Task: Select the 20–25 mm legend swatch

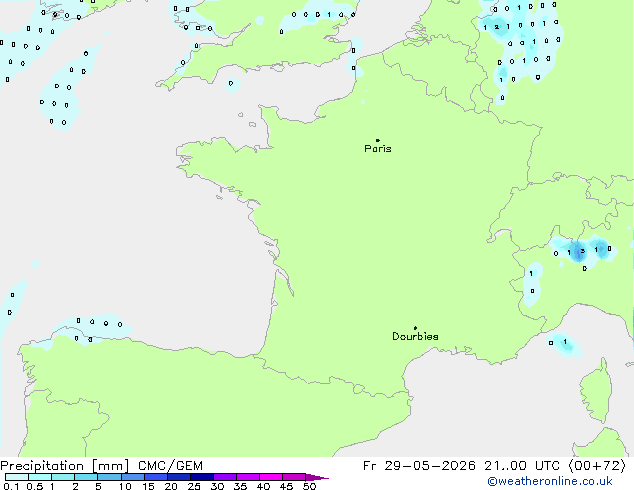Action: [179, 477]
